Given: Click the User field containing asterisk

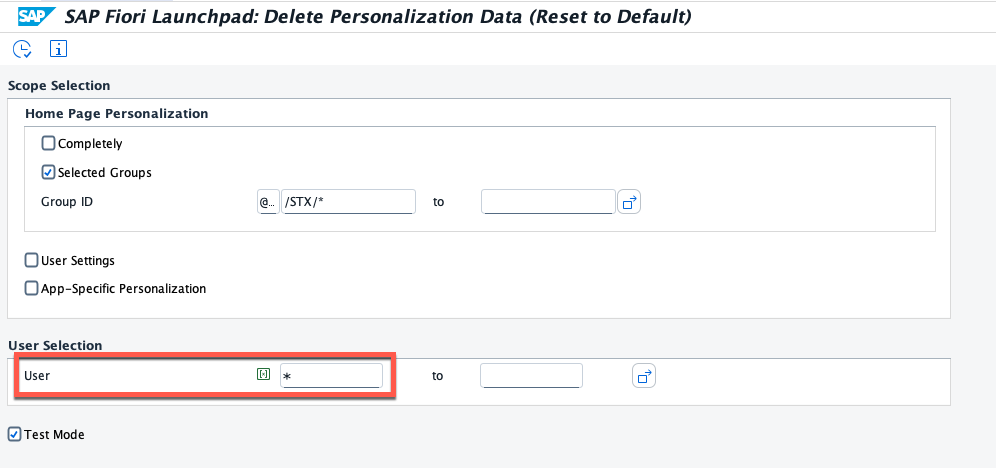Looking at the screenshot, I should click(331, 376).
